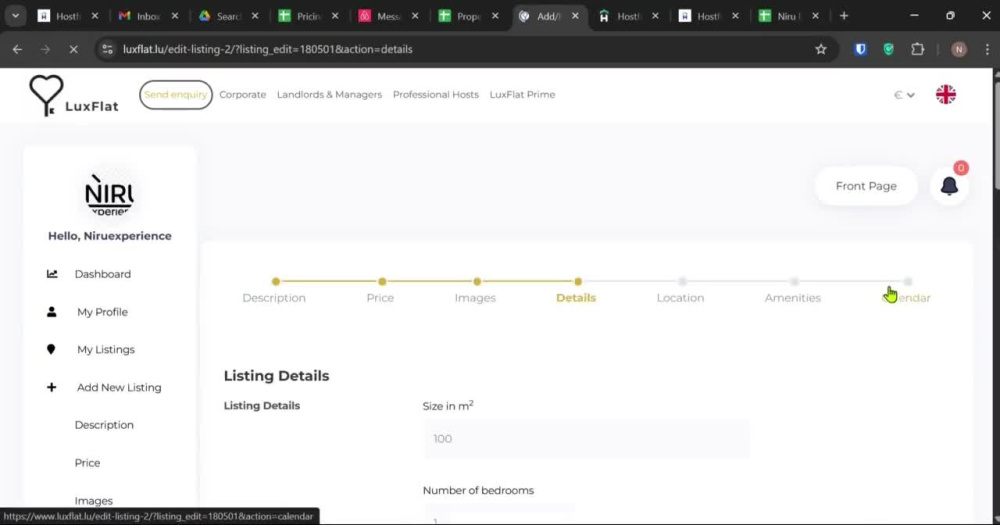This screenshot has height=525, width=1000.
Task: Click the Niruexperience profile avatar
Action: 109,195
